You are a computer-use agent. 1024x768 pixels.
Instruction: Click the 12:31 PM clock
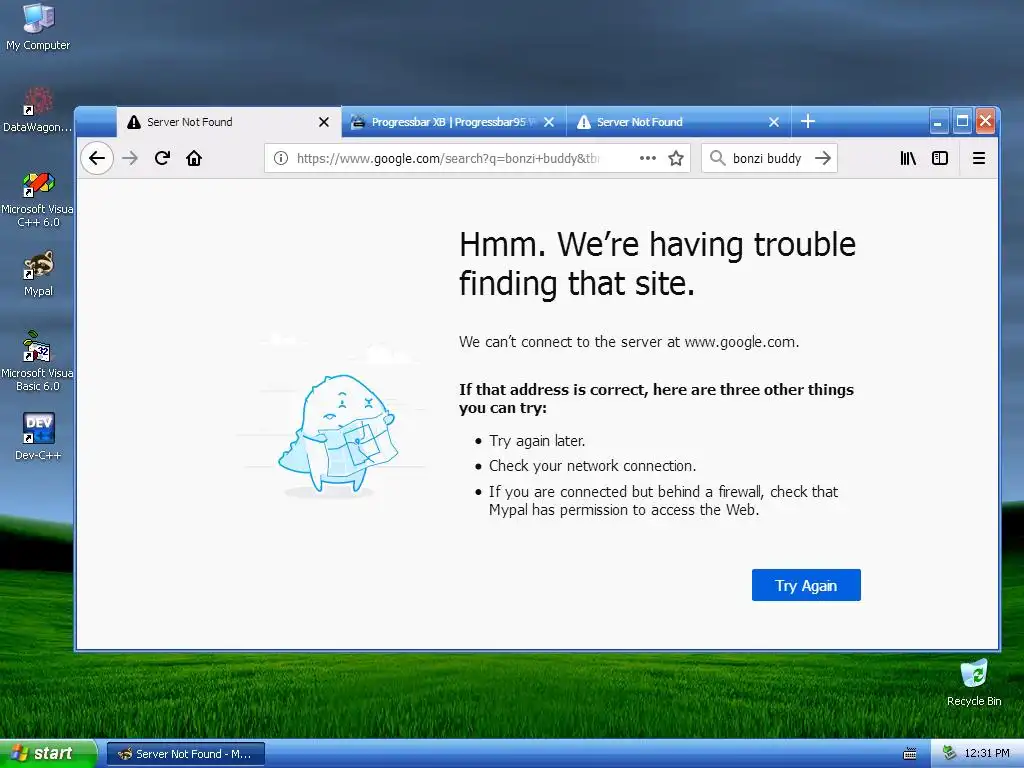click(x=987, y=754)
